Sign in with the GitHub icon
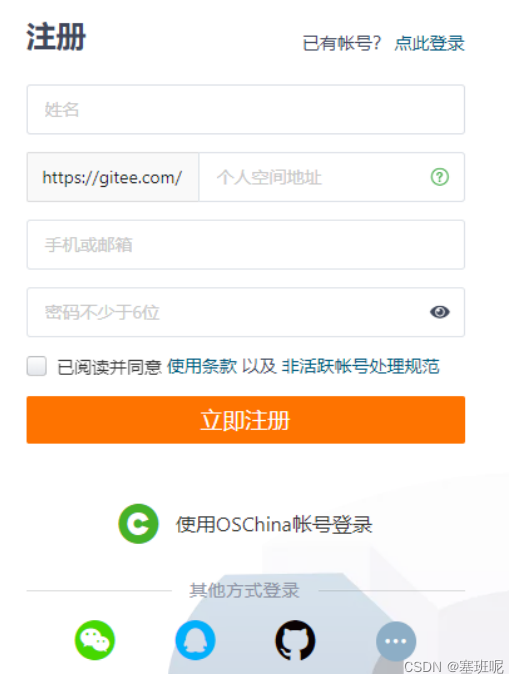Image resolution: width=519 pixels, height=683 pixels. point(295,640)
